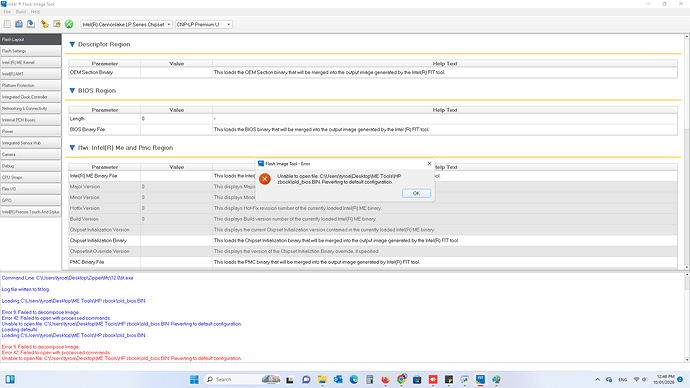Click the BIOS Binary File value field

point(176,129)
